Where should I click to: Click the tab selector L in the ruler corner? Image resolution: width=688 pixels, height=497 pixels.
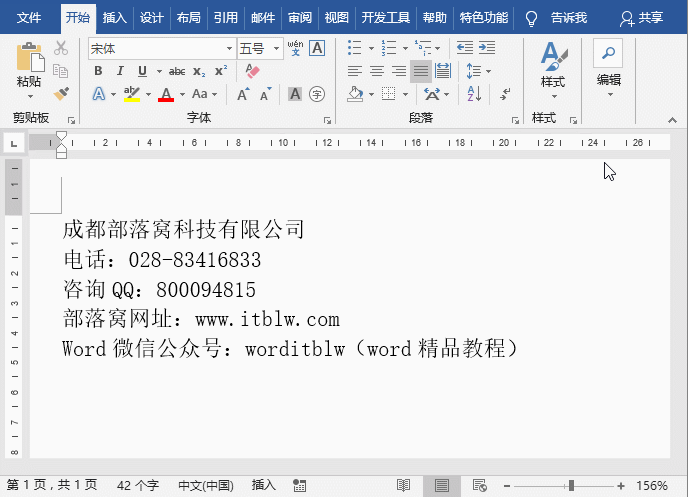pos(14,143)
